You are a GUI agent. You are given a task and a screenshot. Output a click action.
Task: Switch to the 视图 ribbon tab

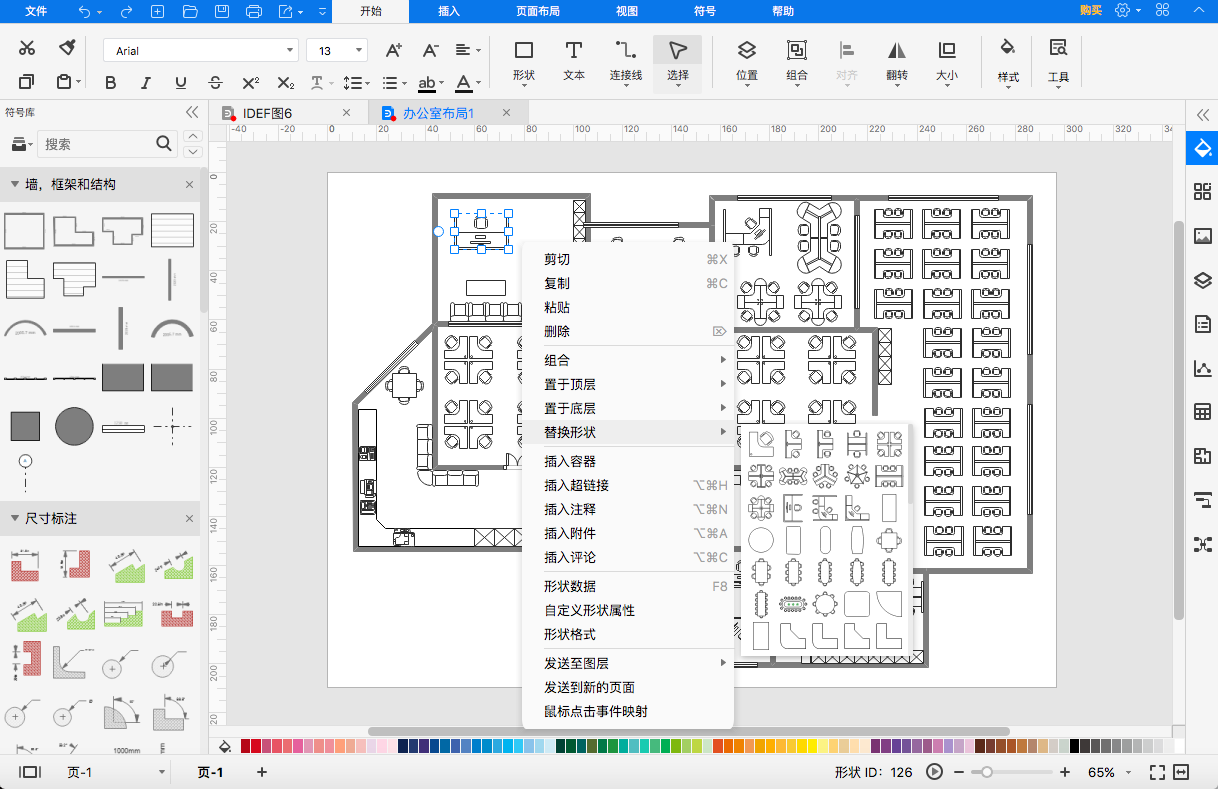627,12
